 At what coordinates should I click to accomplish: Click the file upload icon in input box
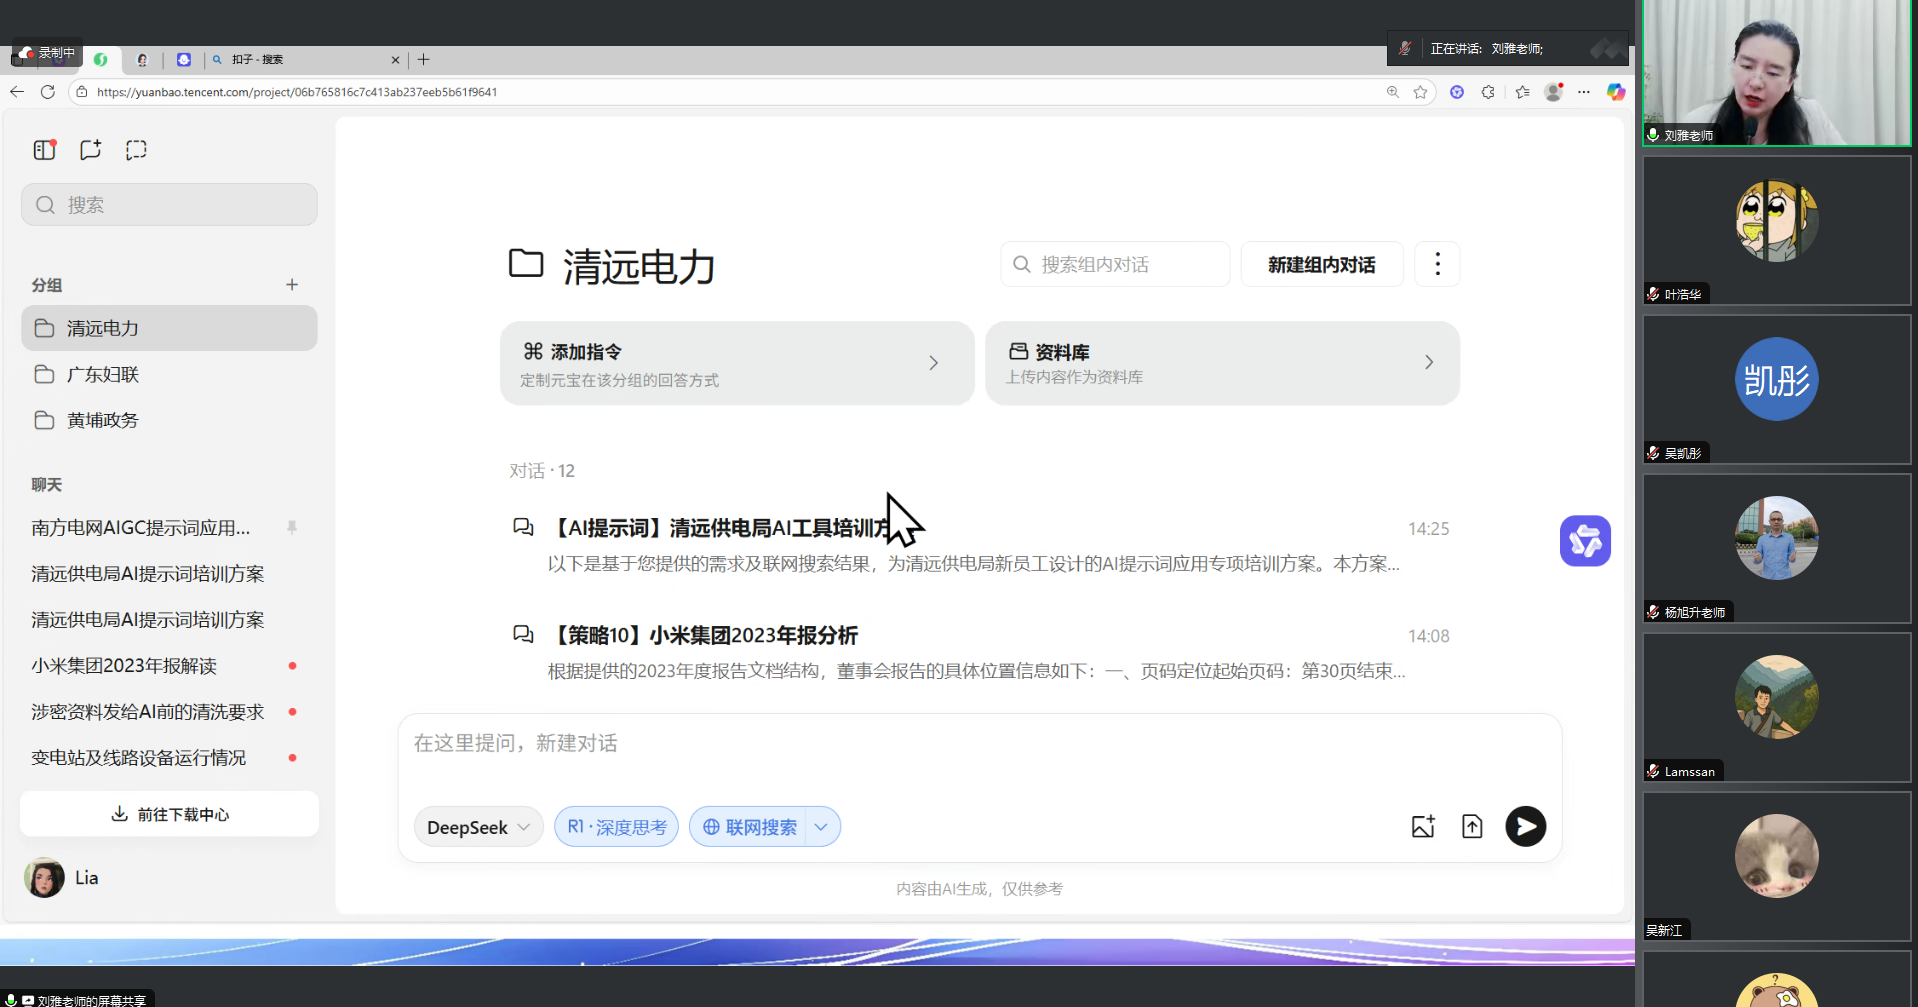pyautogui.click(x=1472, y=827)
